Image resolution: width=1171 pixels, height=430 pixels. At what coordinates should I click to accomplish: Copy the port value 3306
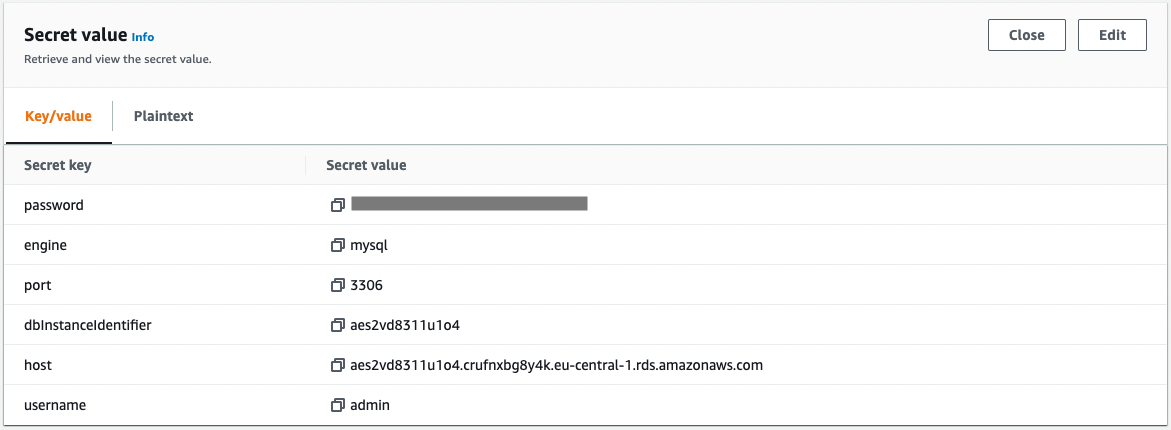point(338,285)
